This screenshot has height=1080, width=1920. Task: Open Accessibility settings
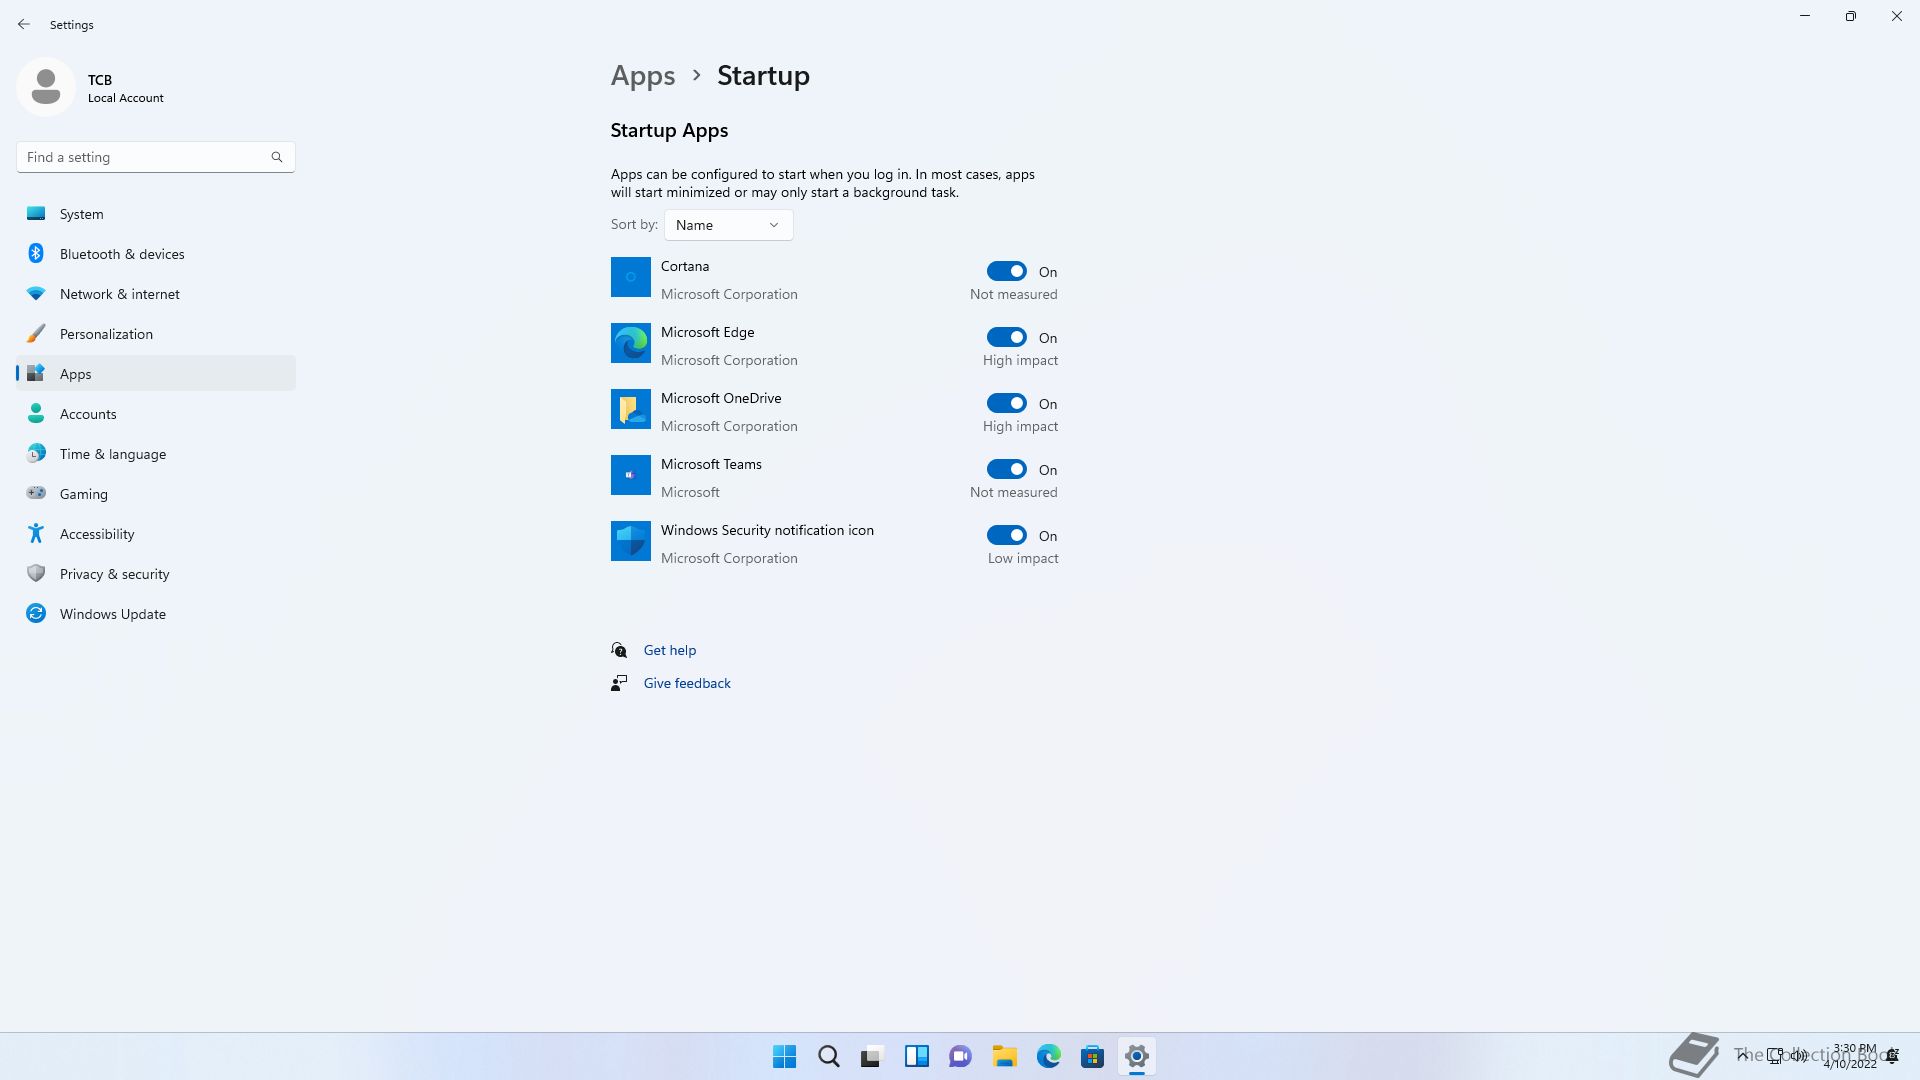(x=156, y=534)
